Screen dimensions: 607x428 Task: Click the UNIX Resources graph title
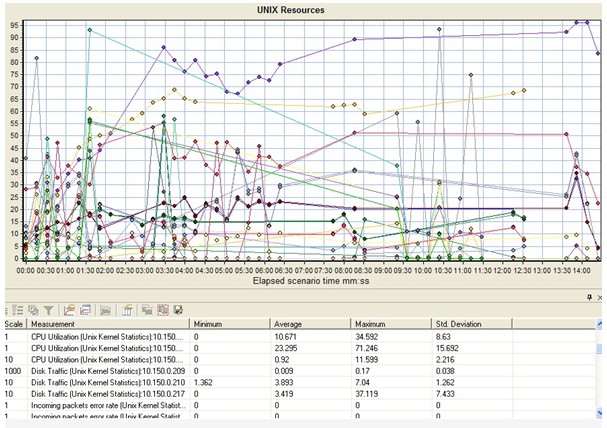point(304,10)
